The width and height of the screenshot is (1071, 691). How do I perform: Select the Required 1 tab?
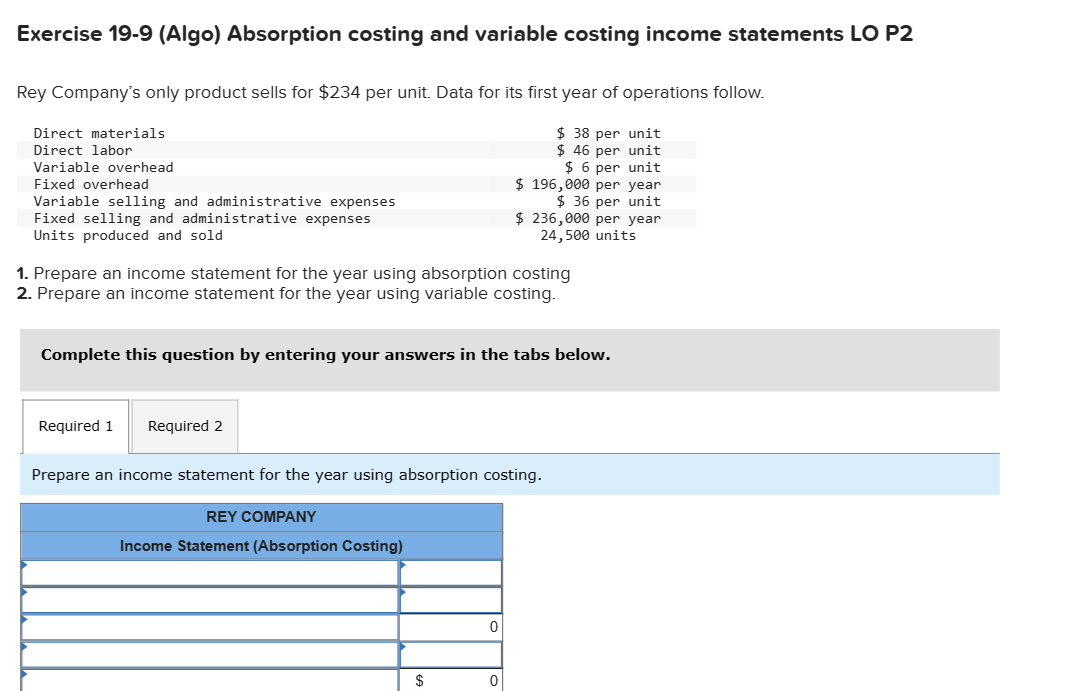[74, 425]
